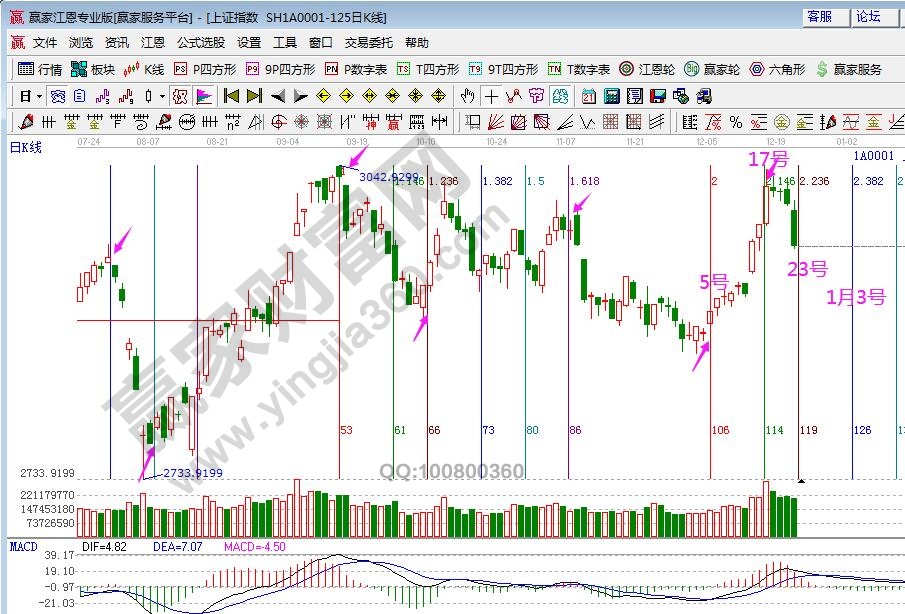Viewport: 905px width, 614px height.
Task: Open the 交易委托 menu
Action: (369, 43)
